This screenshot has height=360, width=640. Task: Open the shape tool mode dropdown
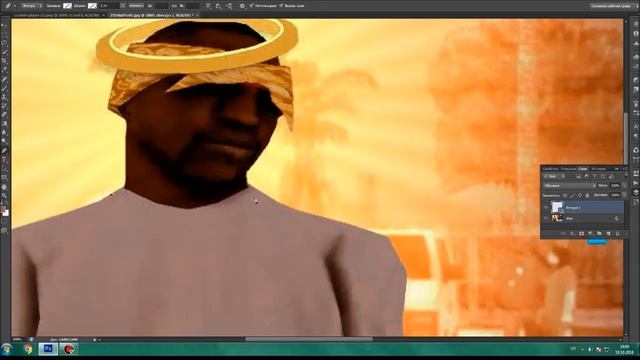click(32, 6)
